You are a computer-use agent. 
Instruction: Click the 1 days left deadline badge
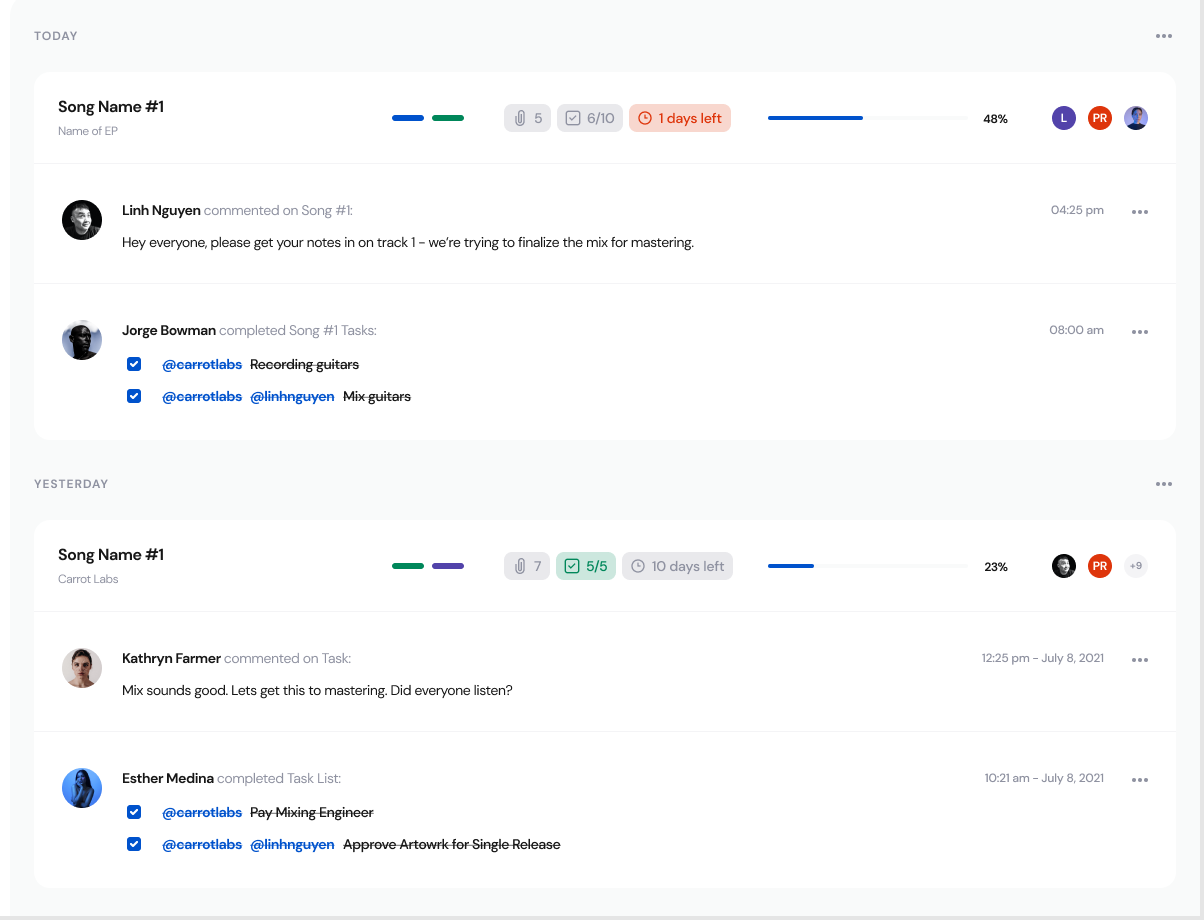pyautogui.click(x=680, y=118)
